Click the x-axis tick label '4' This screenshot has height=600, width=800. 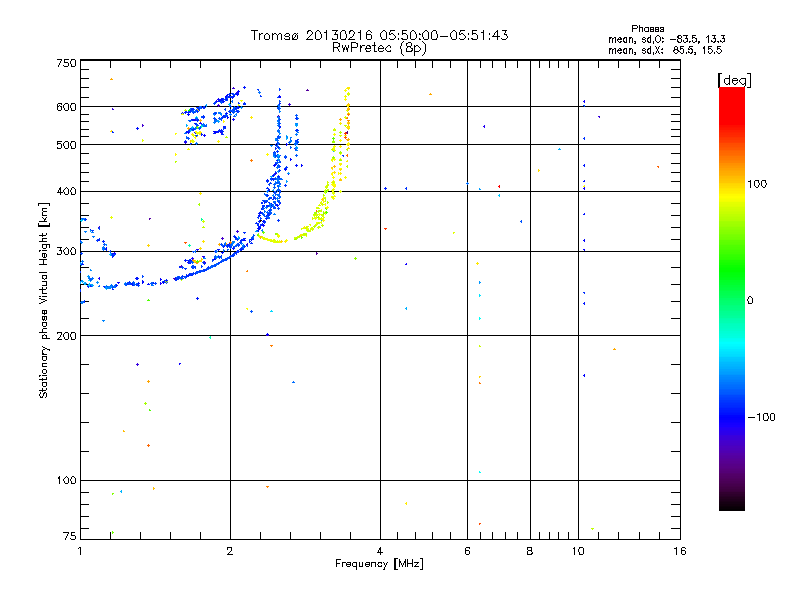click(380, 551)
